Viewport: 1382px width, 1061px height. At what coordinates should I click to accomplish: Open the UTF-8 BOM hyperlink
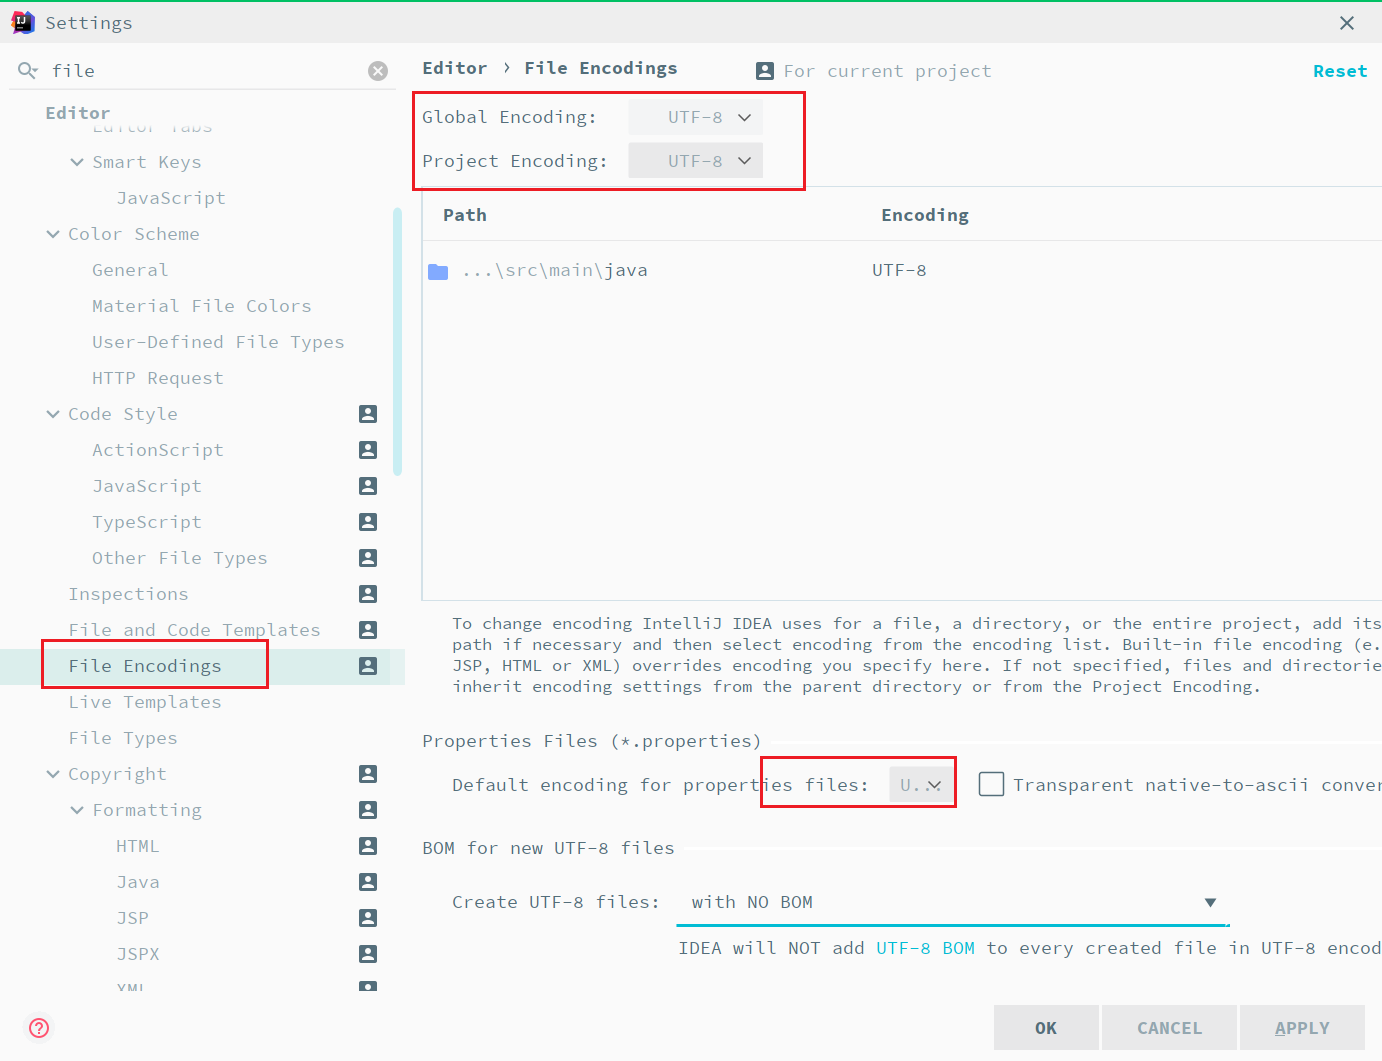925,948
